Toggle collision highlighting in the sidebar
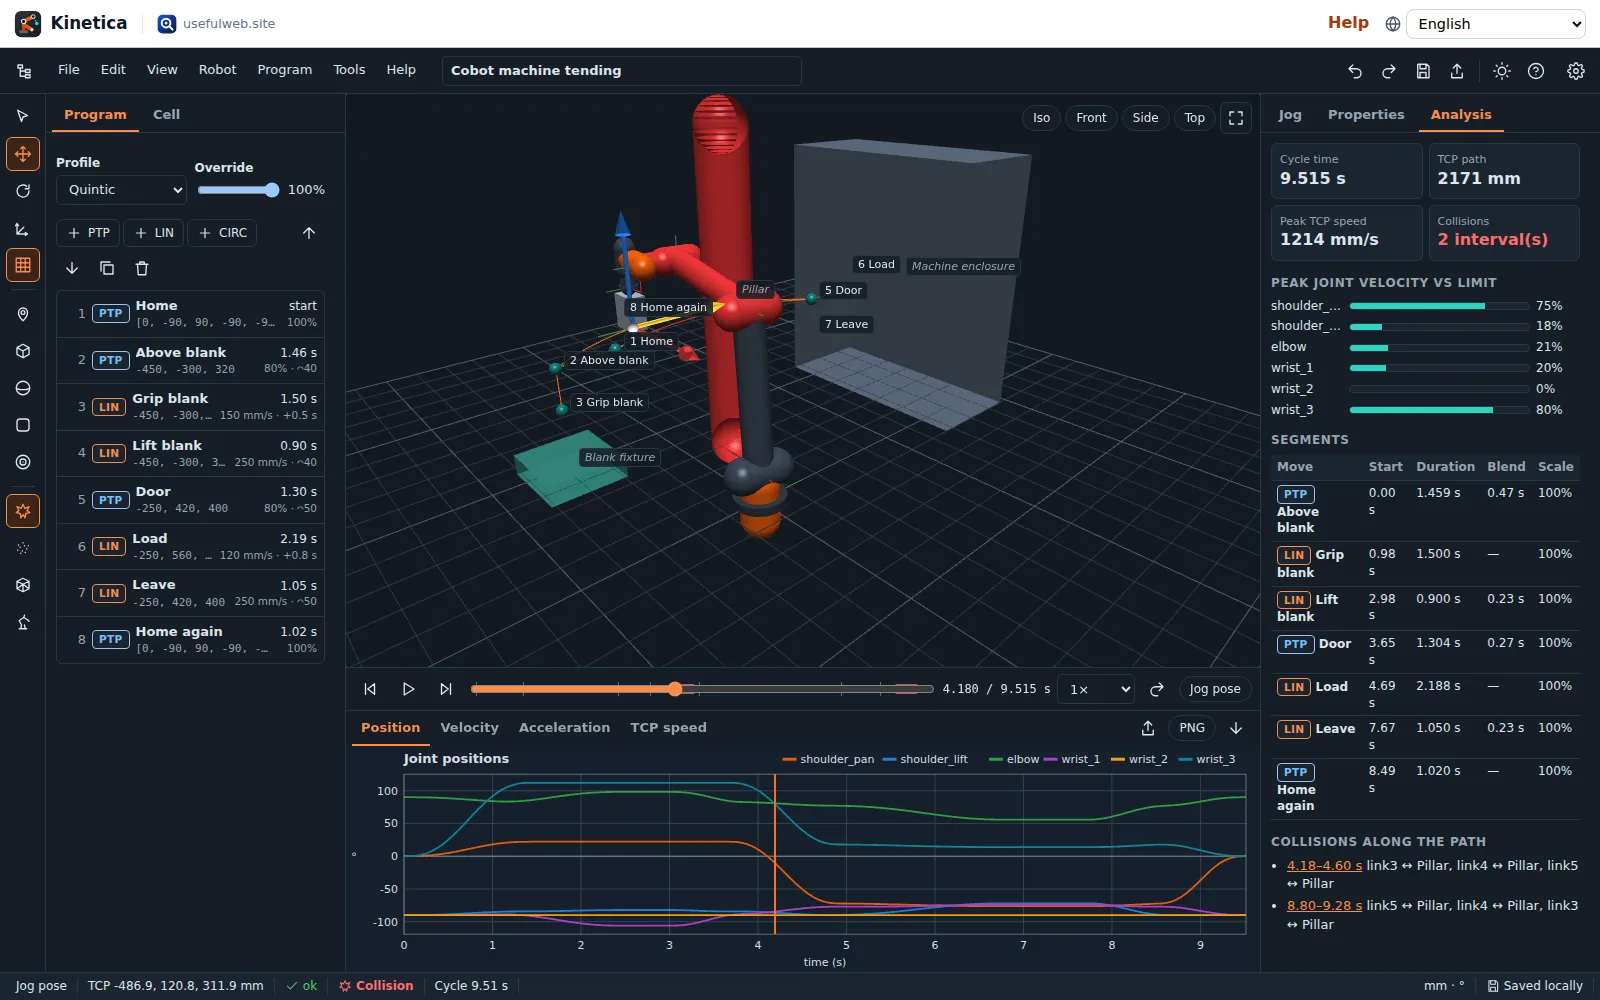 [x=23, y=511]
